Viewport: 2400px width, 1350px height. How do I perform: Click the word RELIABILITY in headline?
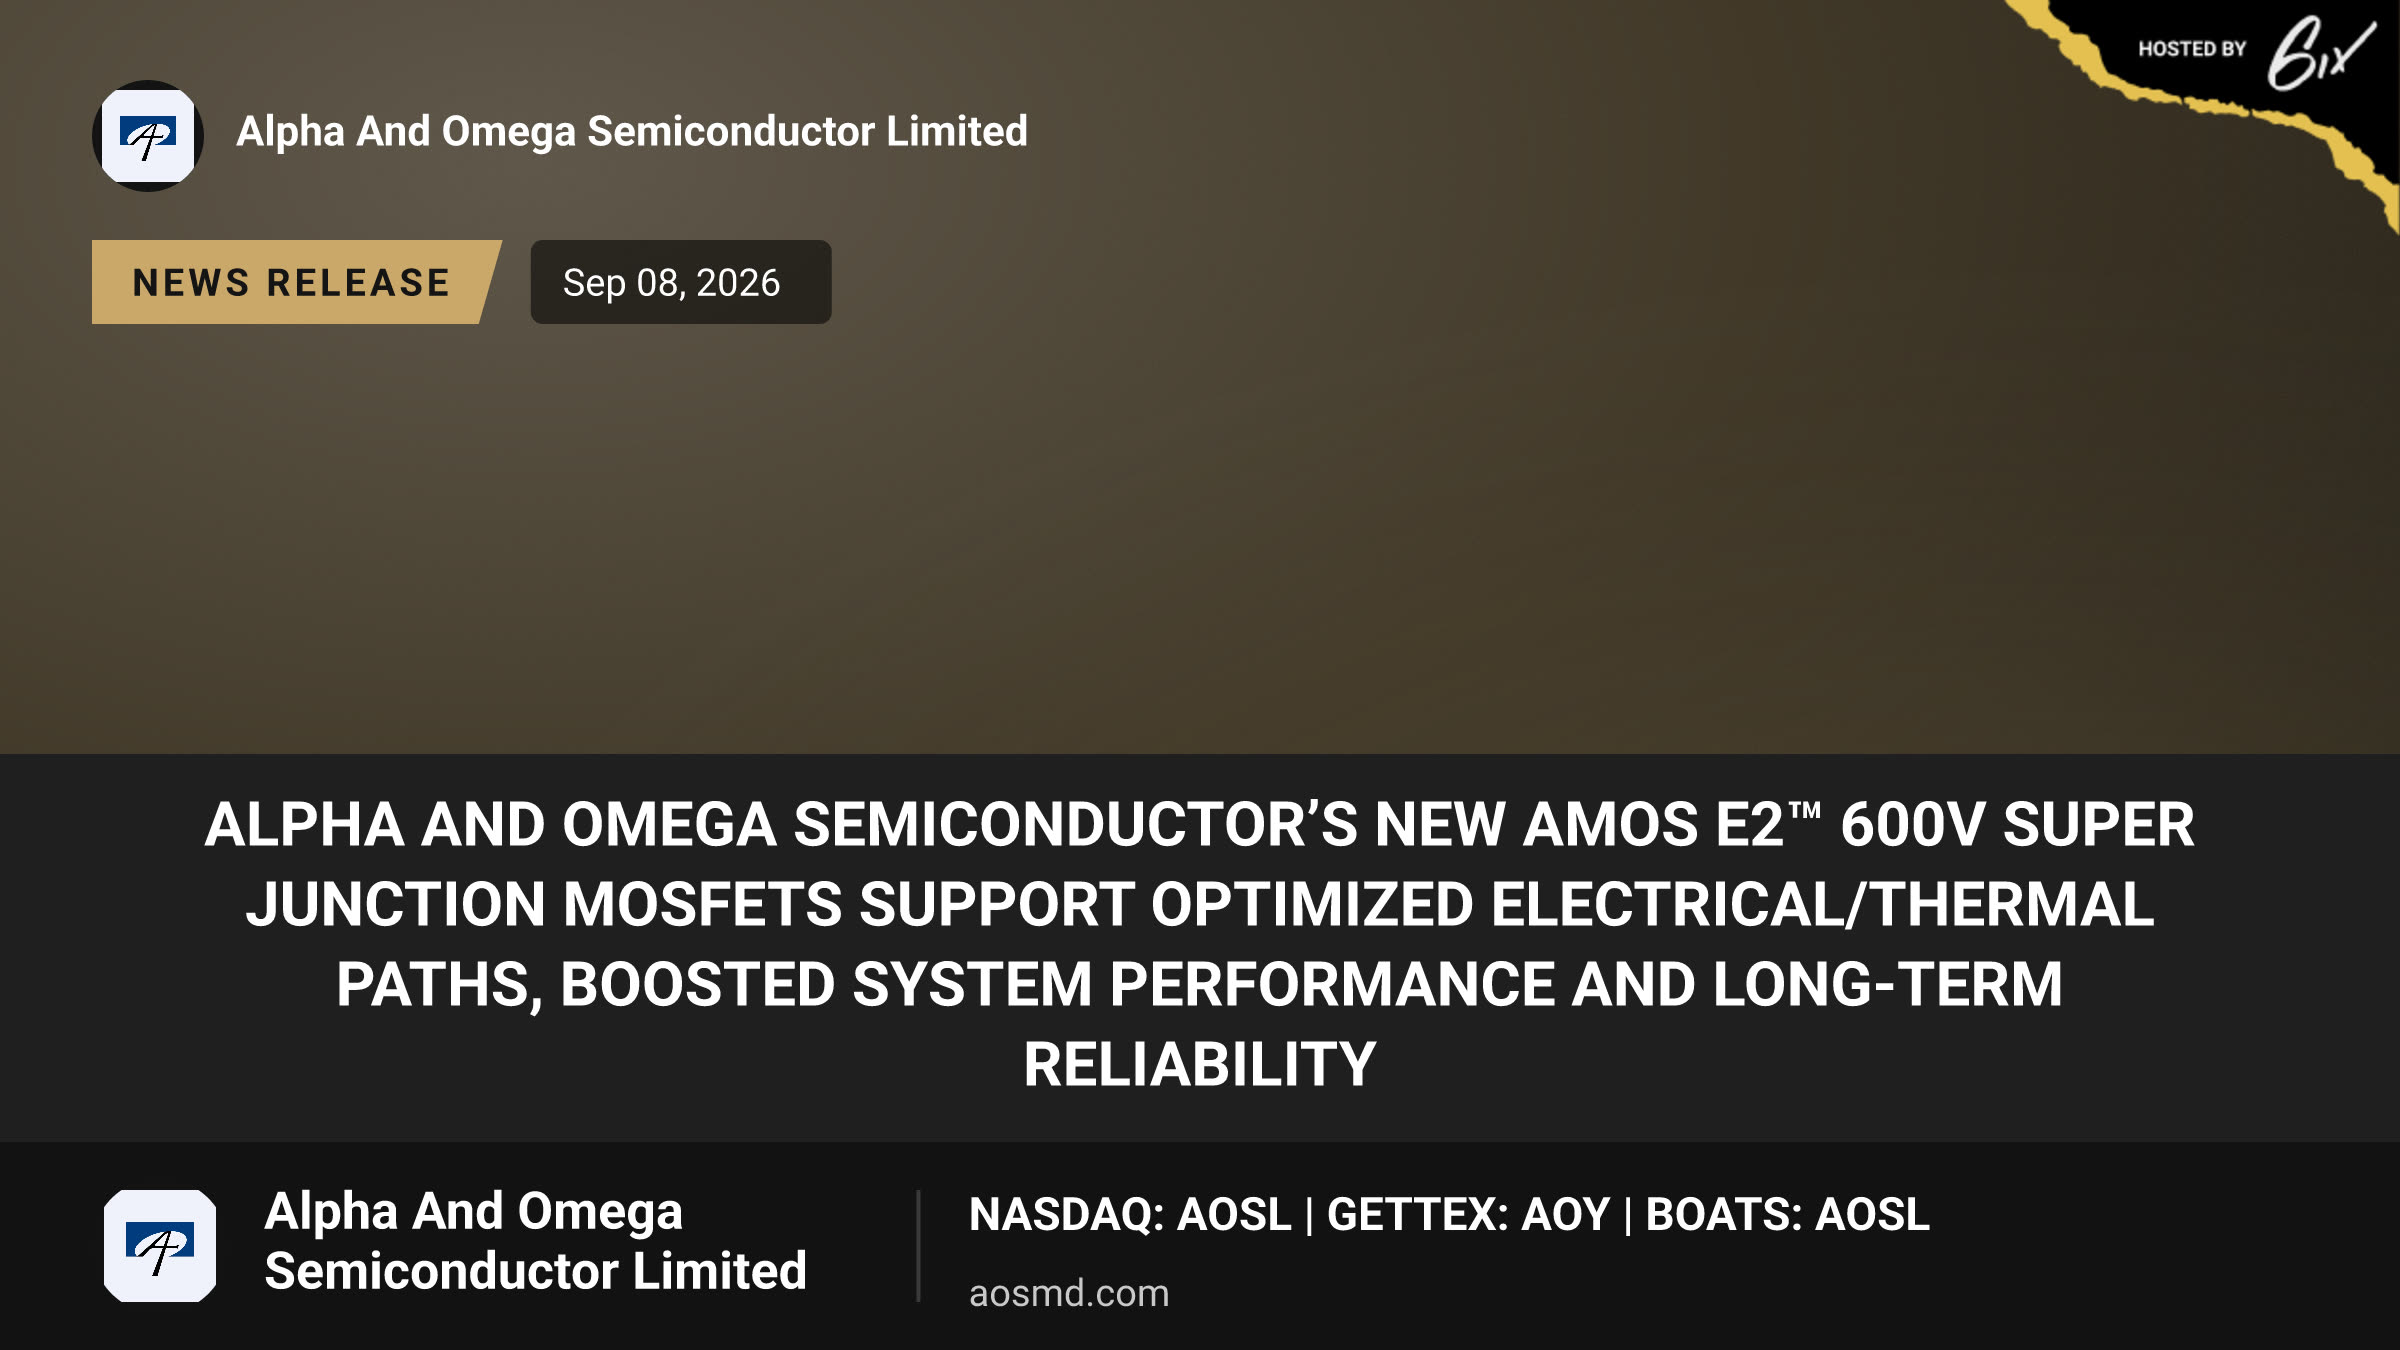[x=1200, y=1064]
